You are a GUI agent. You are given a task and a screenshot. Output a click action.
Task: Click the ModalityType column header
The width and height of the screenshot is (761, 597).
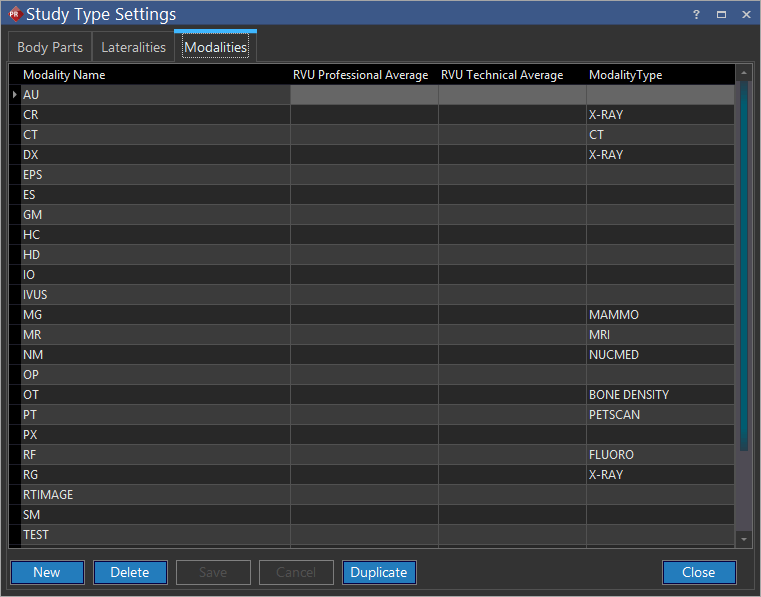[625, 75]
